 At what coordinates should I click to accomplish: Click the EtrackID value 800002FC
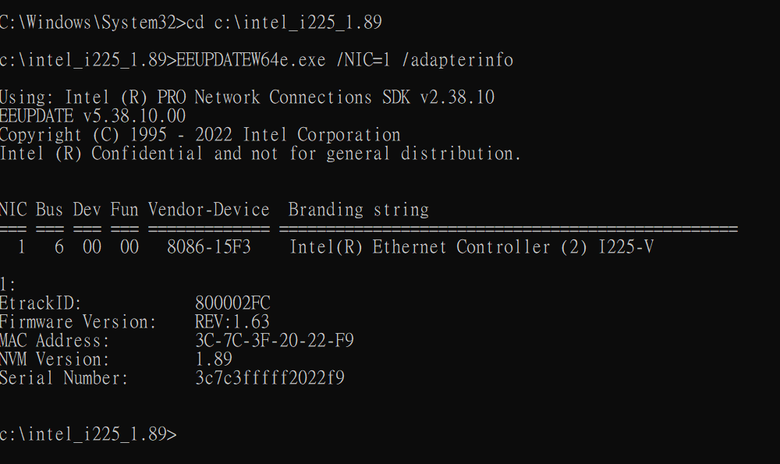232,303
